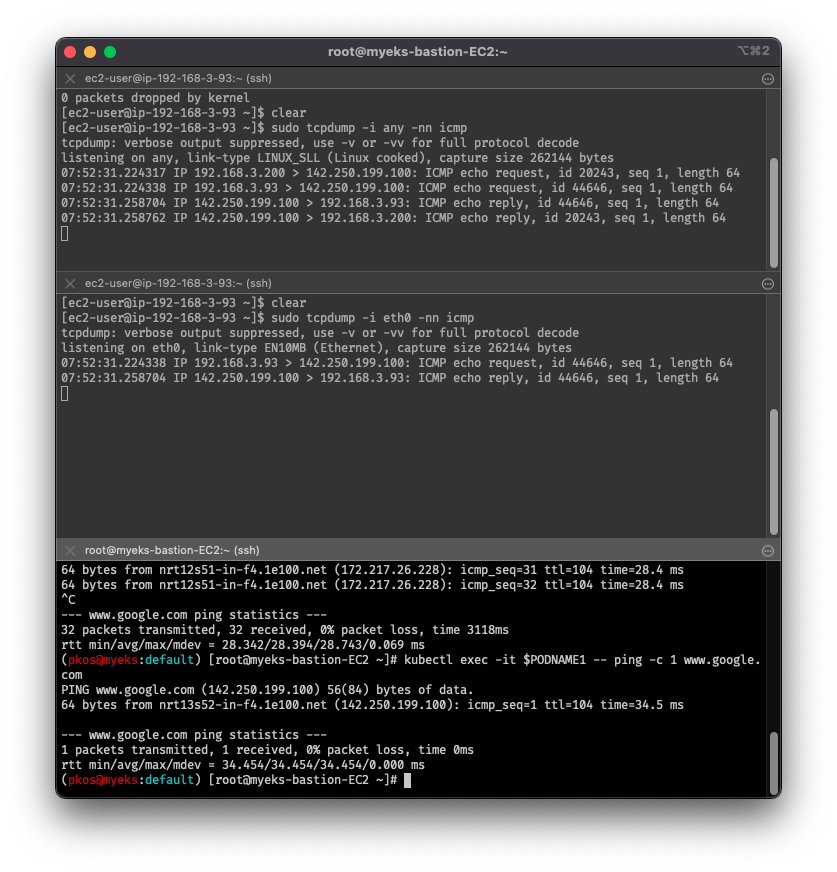The image size is (837, 872).
Task: Click 'sudo tcpdump -i any -nn icmp' command
Action: (369, 128)
